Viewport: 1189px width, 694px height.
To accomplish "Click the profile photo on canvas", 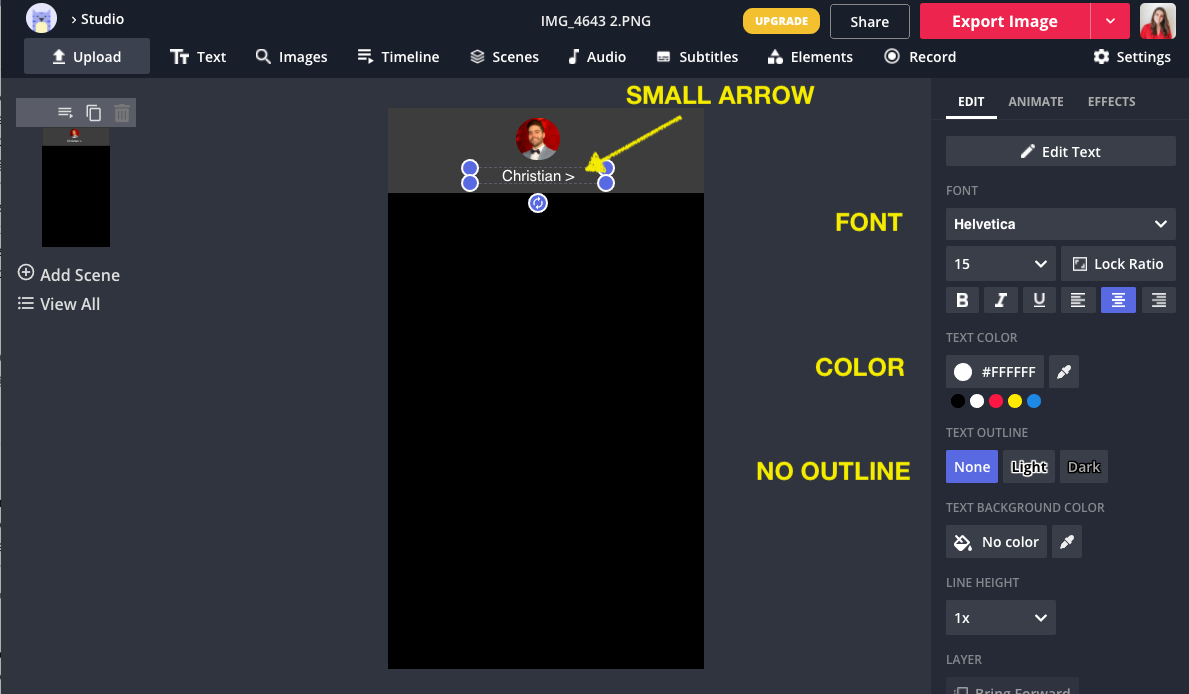I will coord(538,140).
